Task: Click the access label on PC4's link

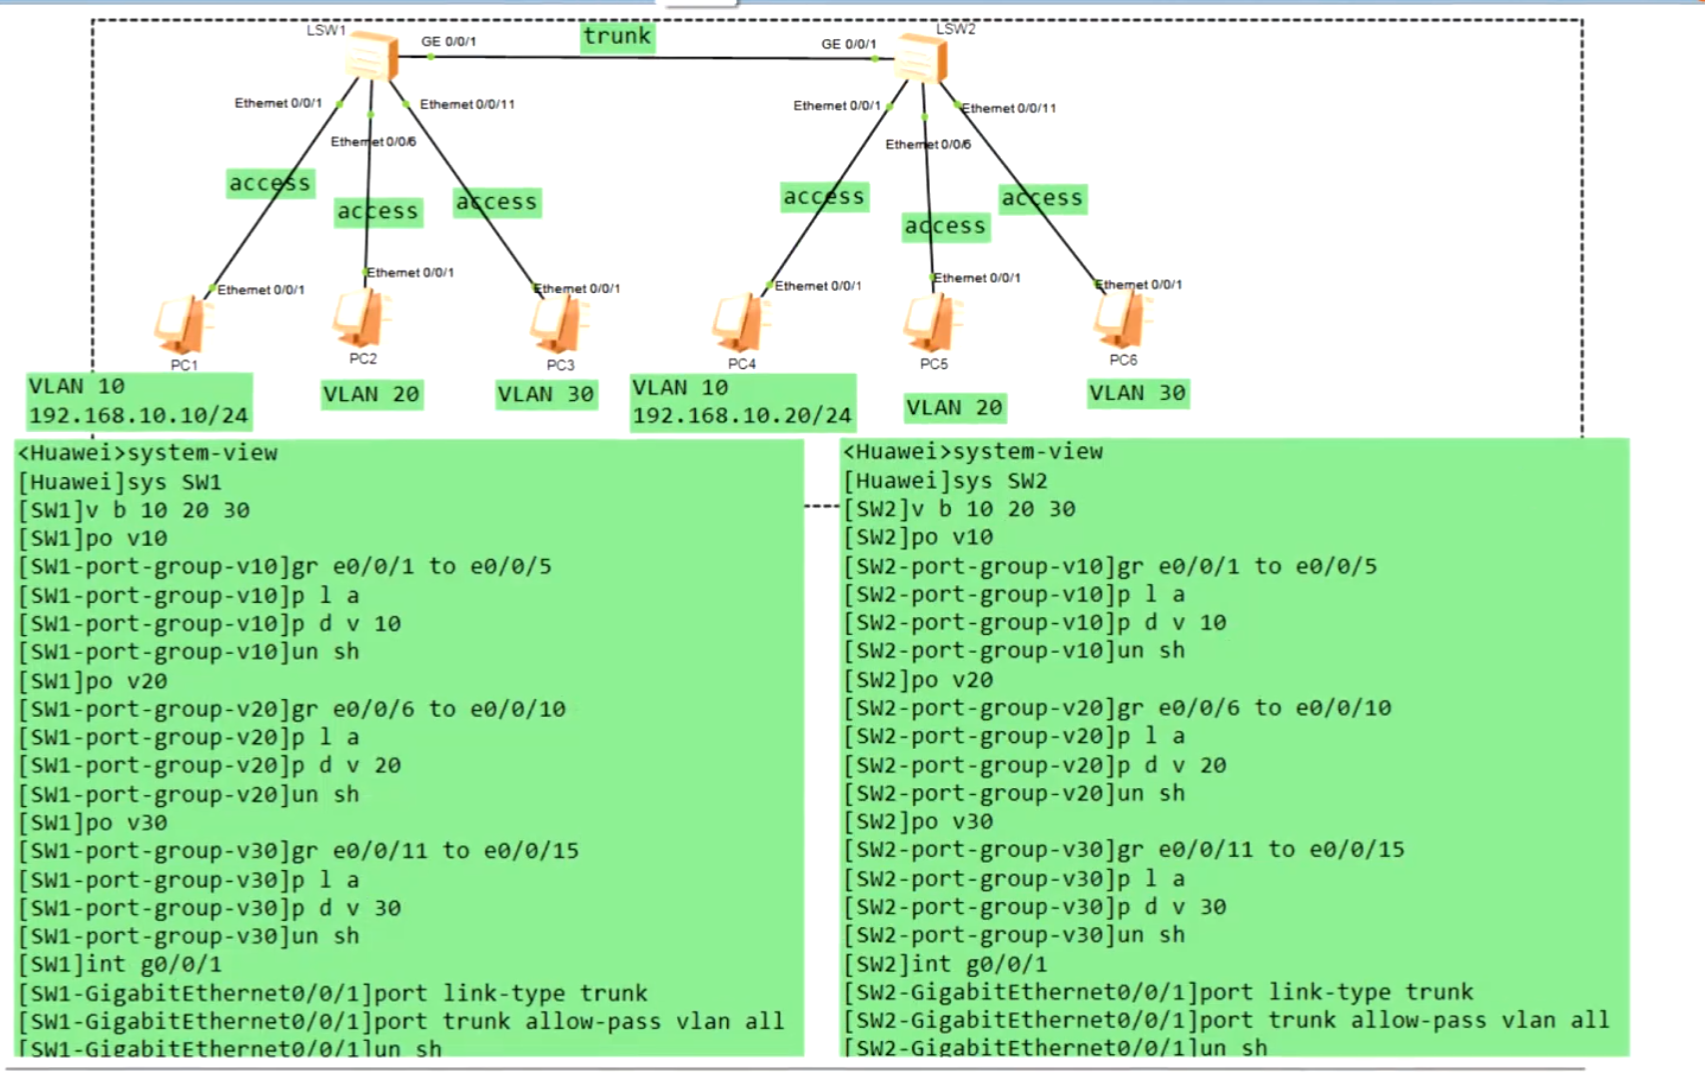Action: coord(824,197)
